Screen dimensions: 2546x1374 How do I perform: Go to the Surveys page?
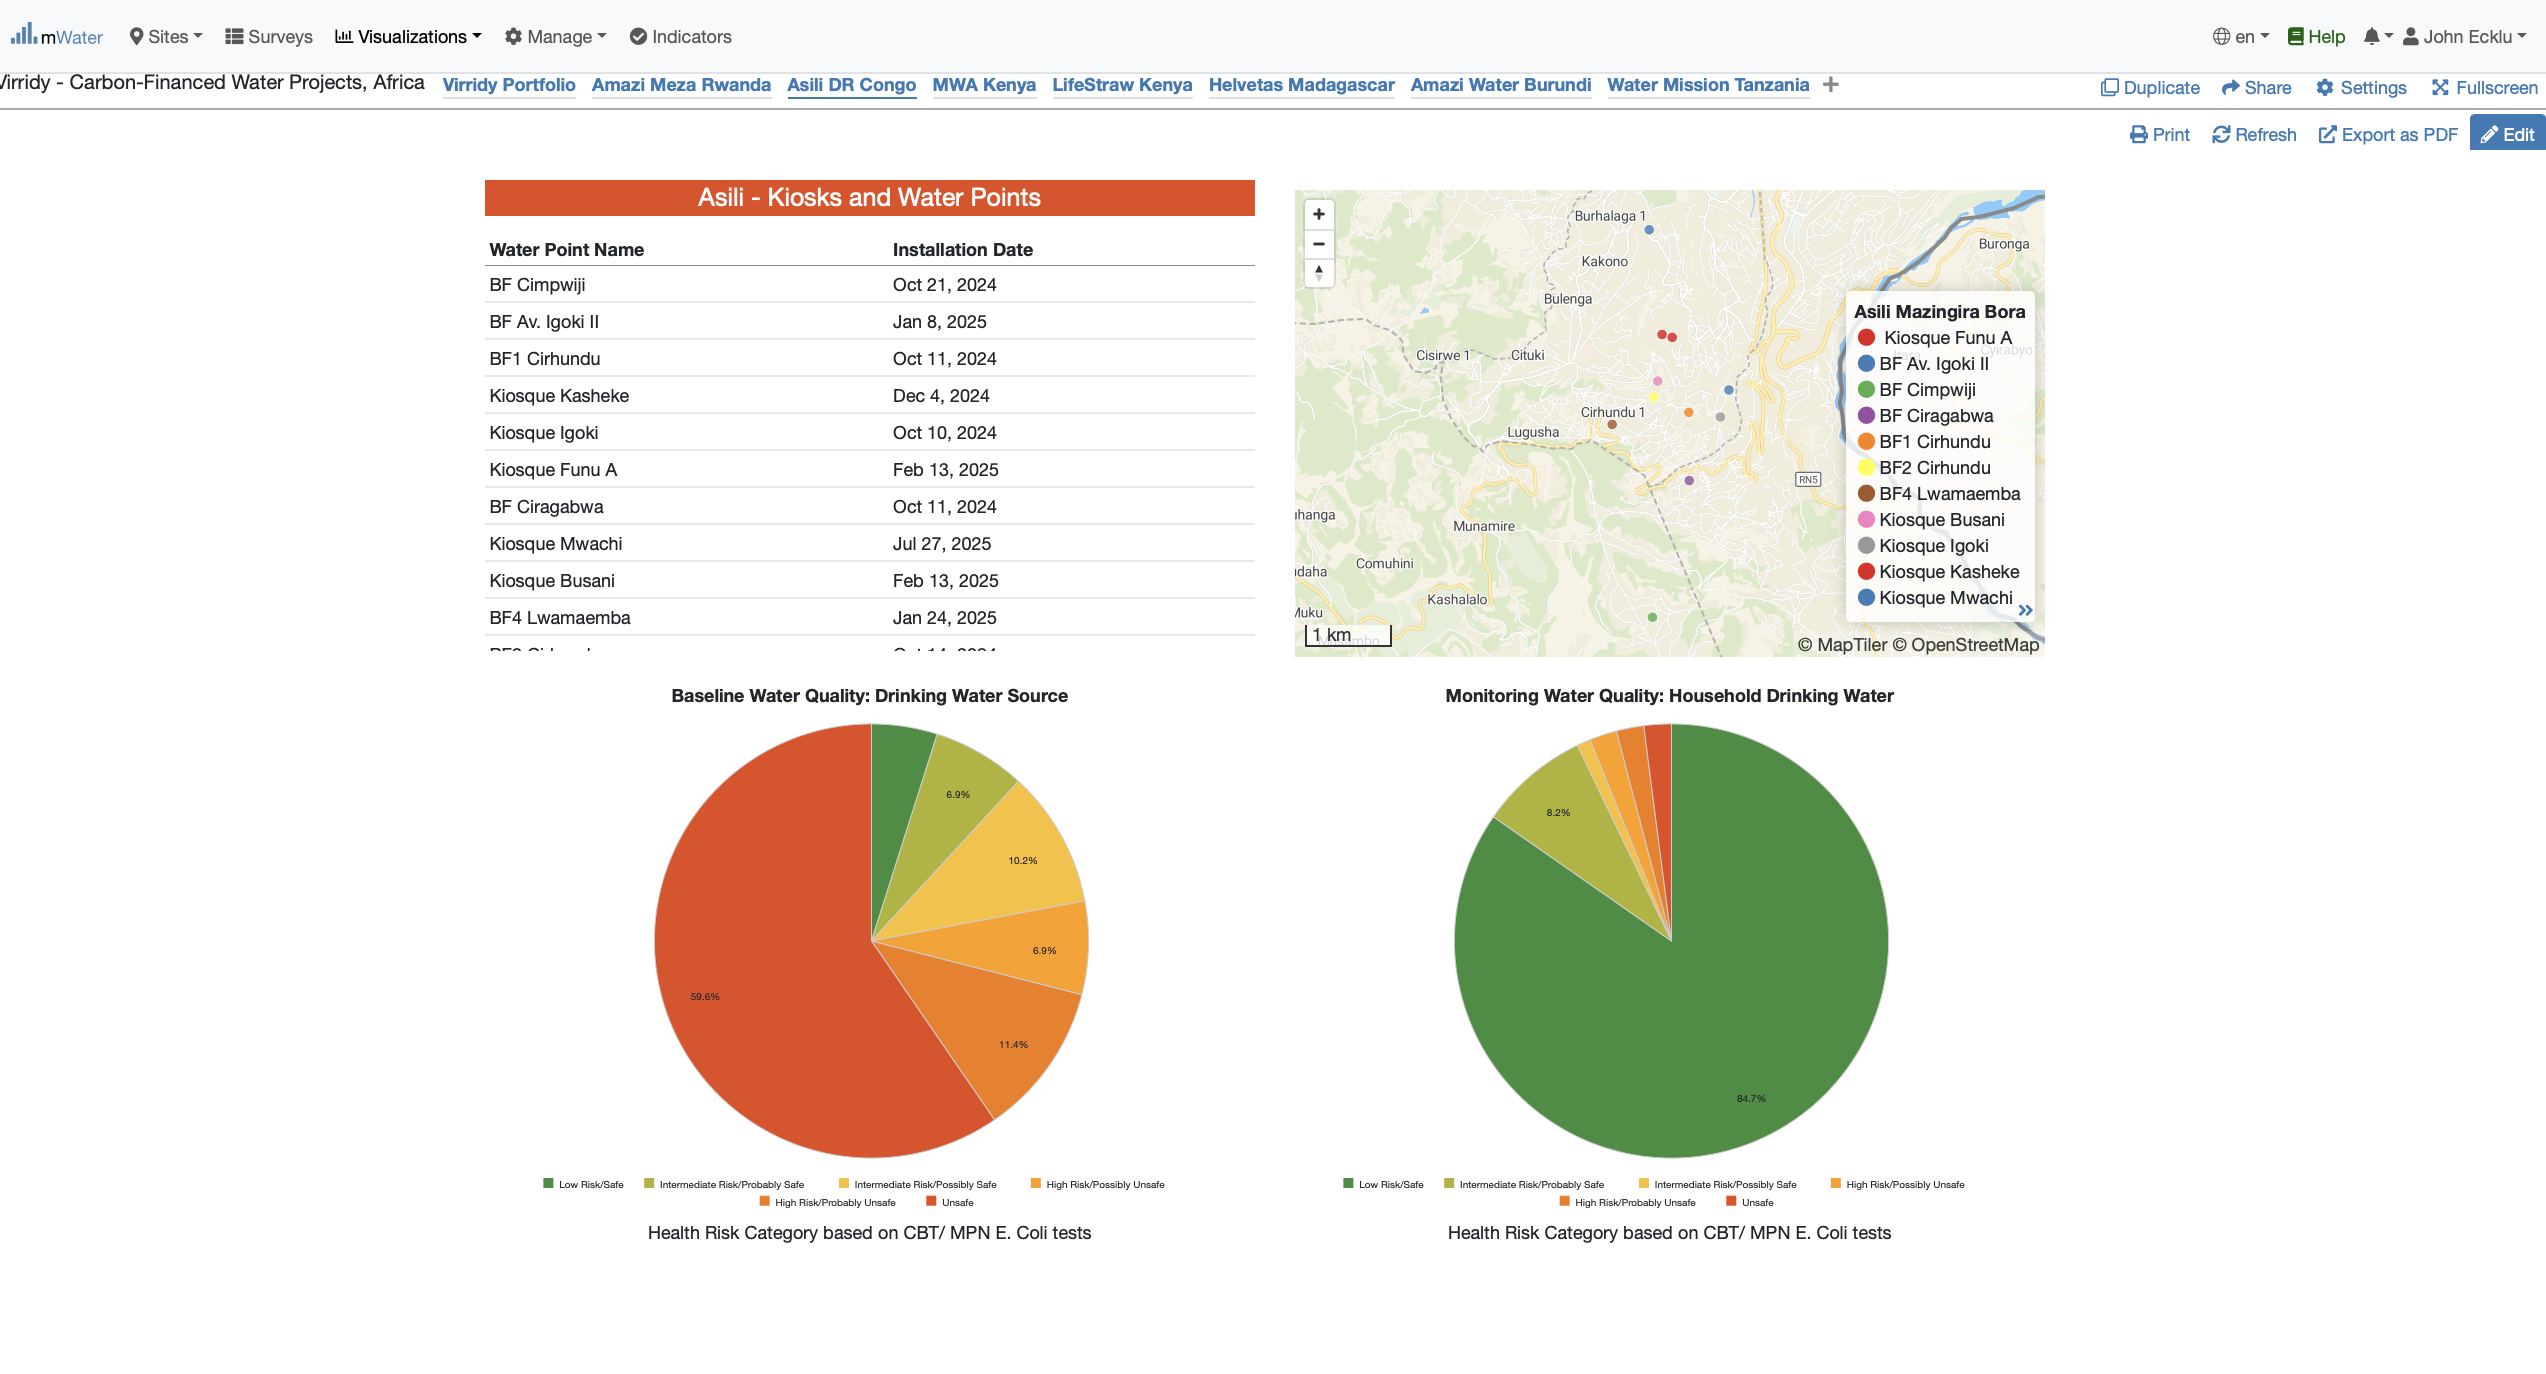coord(269,36)
